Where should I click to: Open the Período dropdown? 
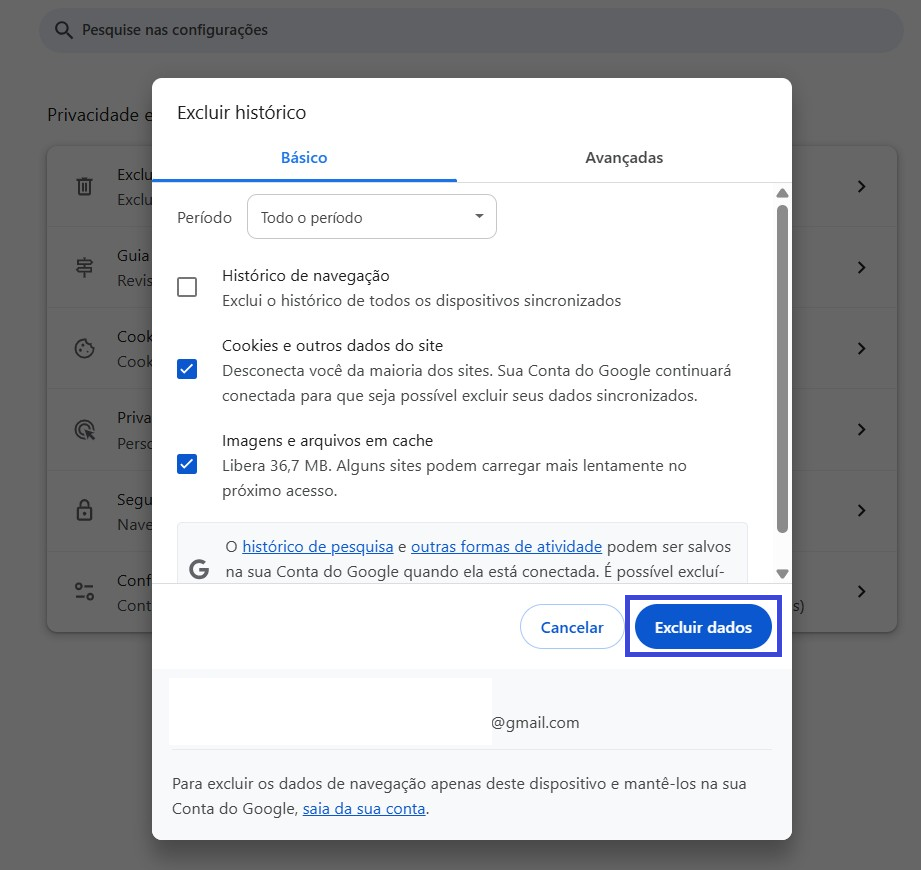(x=371, y=217)
